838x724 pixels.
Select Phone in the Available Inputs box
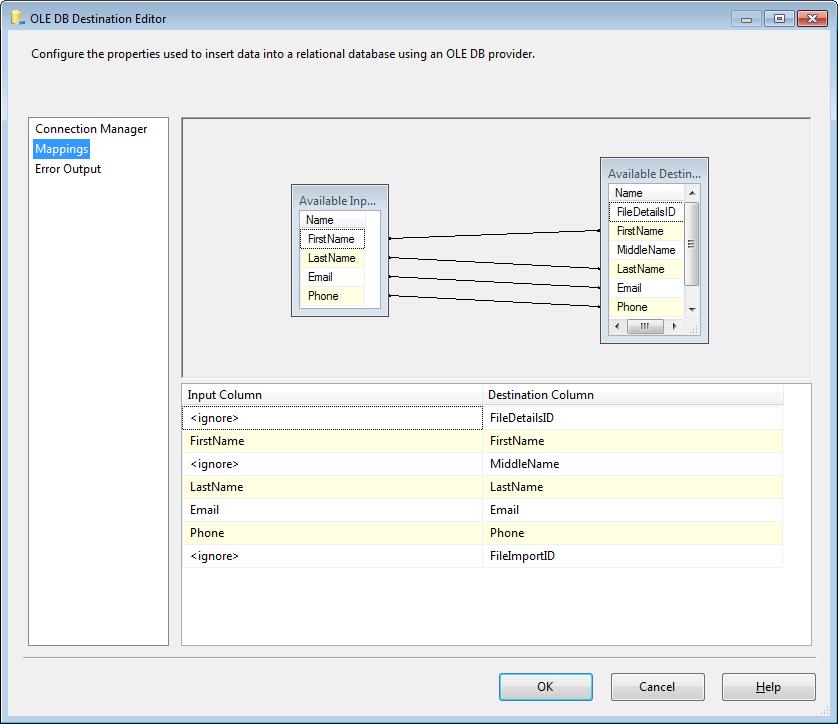[x=332, y=296]
